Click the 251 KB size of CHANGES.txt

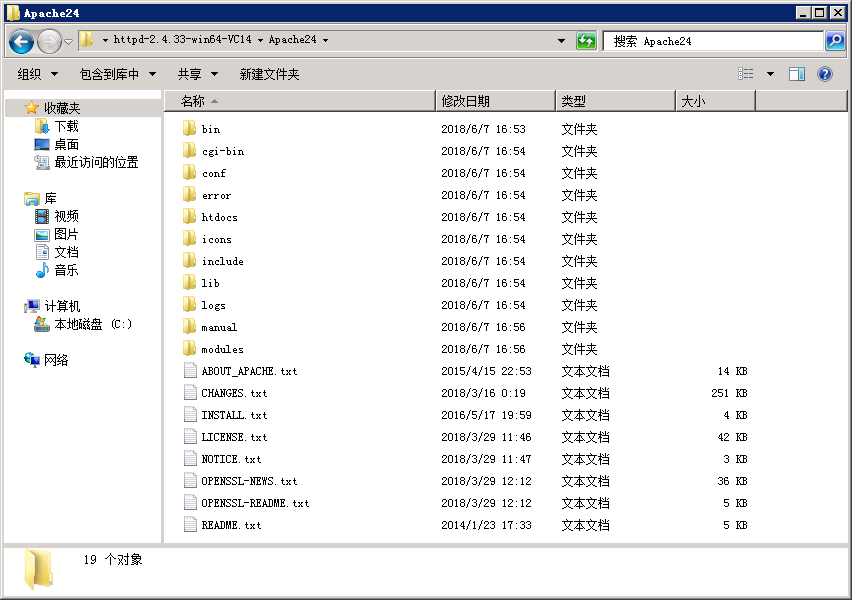click(x=729, y=393)
